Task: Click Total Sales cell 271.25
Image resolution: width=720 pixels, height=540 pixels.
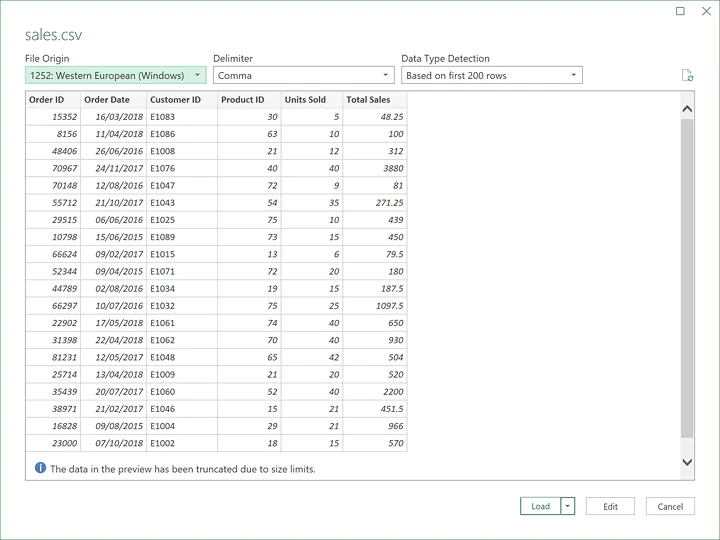Action: pos(375,202)
